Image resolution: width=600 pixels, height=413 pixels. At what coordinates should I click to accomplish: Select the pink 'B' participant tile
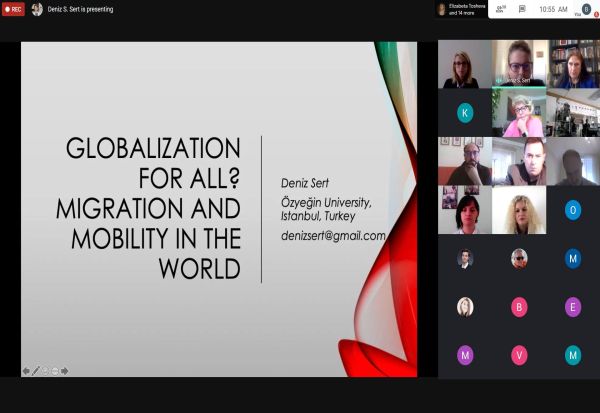[x=519, y=307]
